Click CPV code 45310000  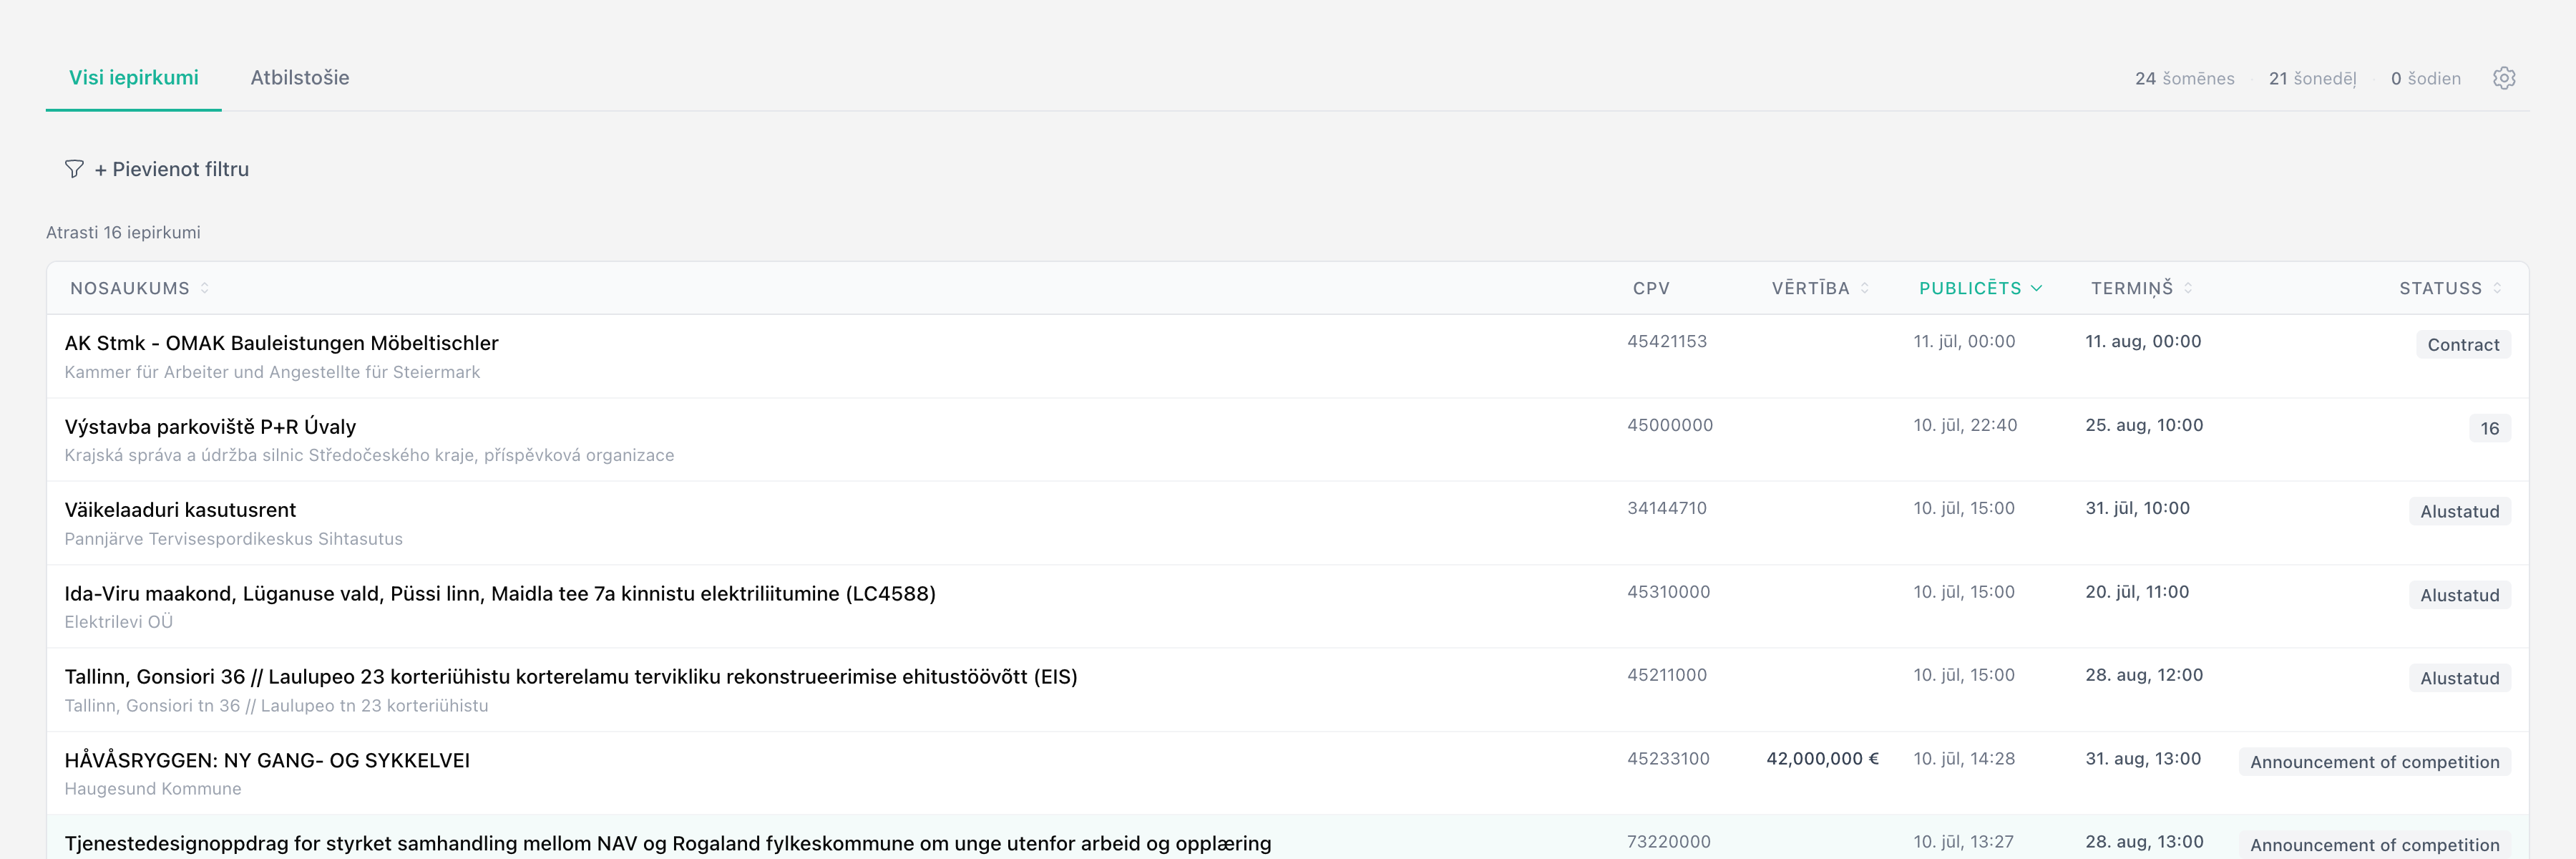[x=1668, y=592]
